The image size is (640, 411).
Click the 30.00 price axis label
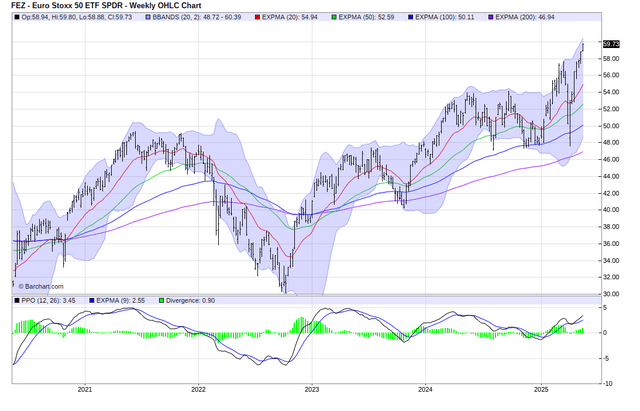611,294
